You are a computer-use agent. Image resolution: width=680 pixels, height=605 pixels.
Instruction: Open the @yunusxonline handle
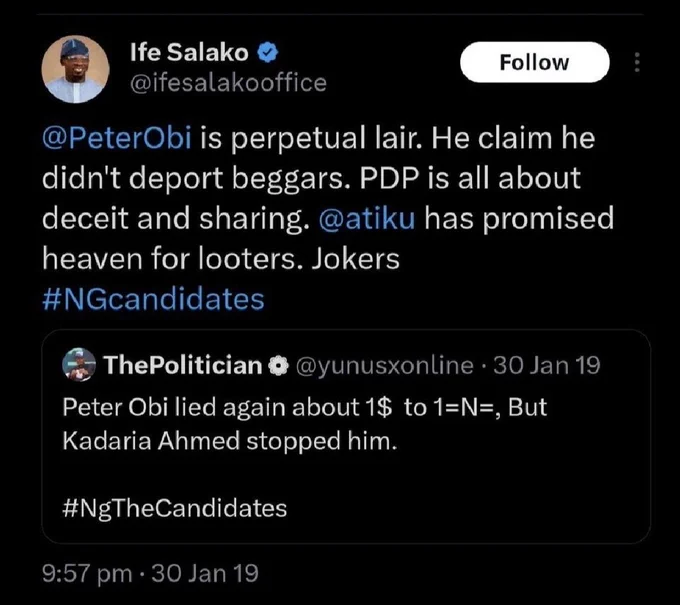coord(385,365)
